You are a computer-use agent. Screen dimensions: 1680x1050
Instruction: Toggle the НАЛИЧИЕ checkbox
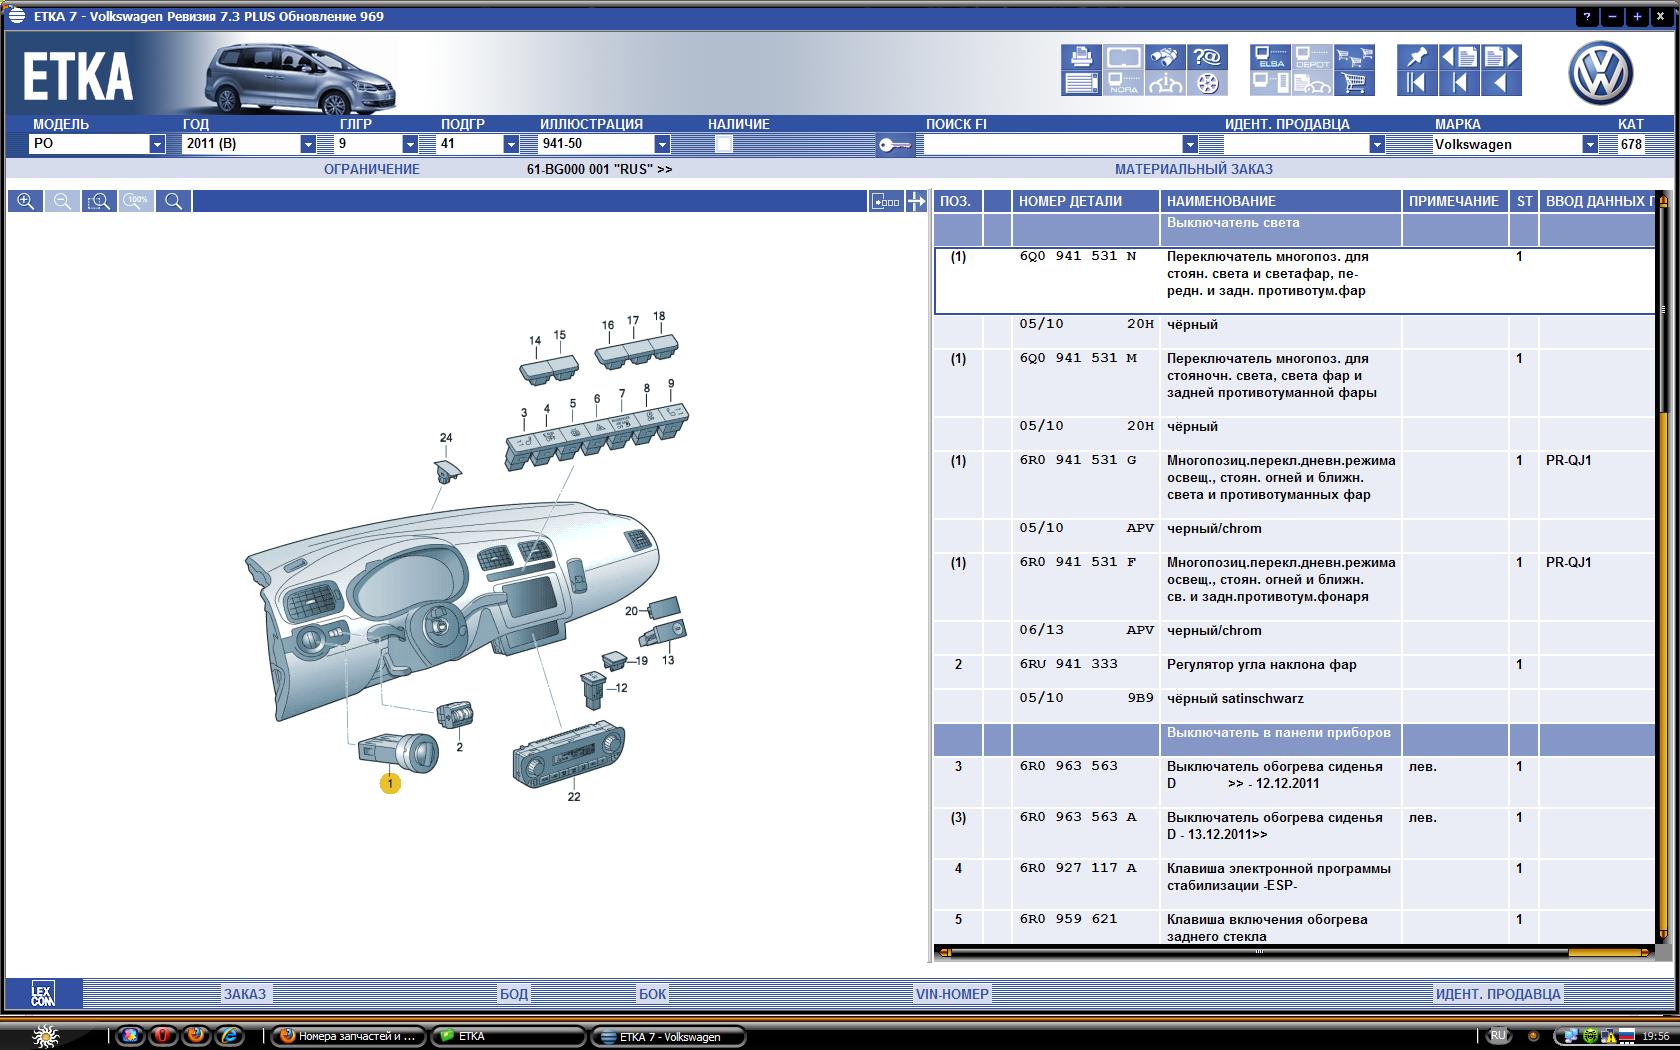[x=724, y=144]
